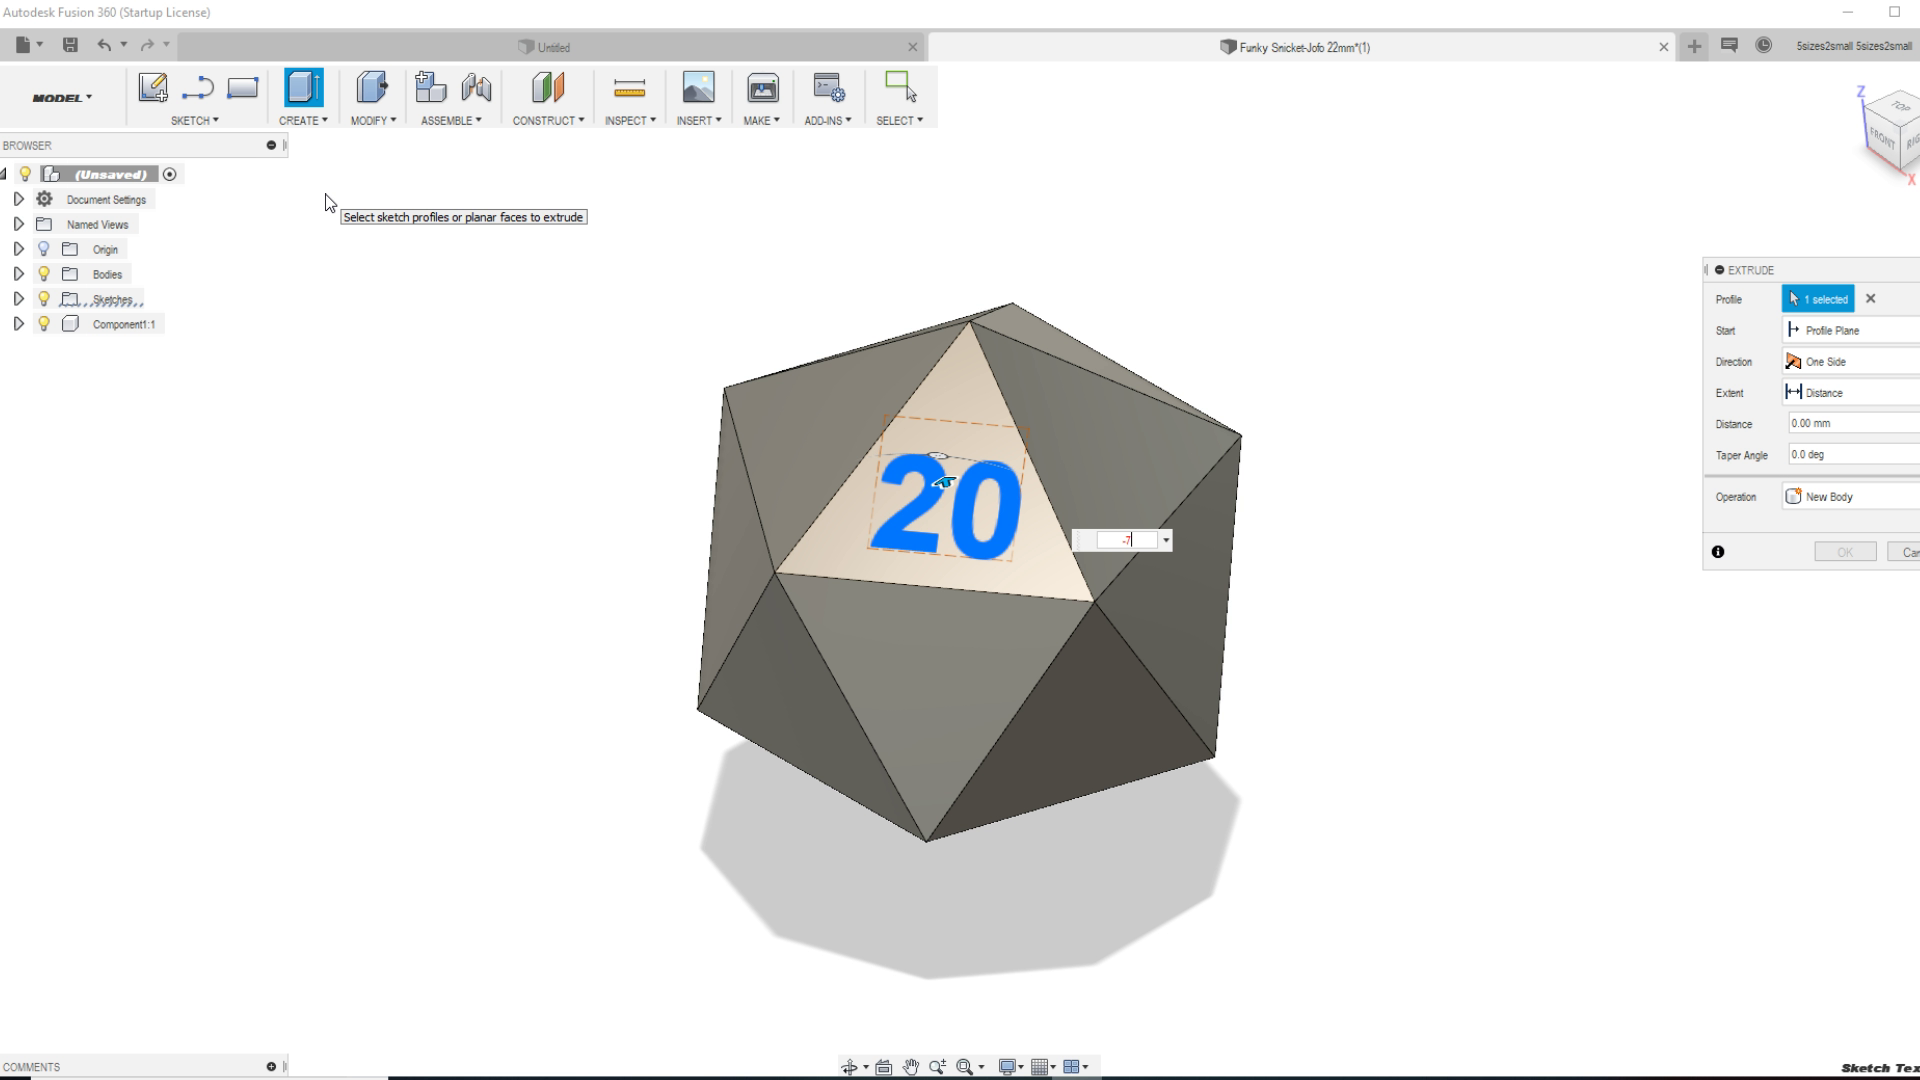Click the Press Pull icon in Modify
The width and height of the screenshot is (1920, 1080).
(372, 88)
